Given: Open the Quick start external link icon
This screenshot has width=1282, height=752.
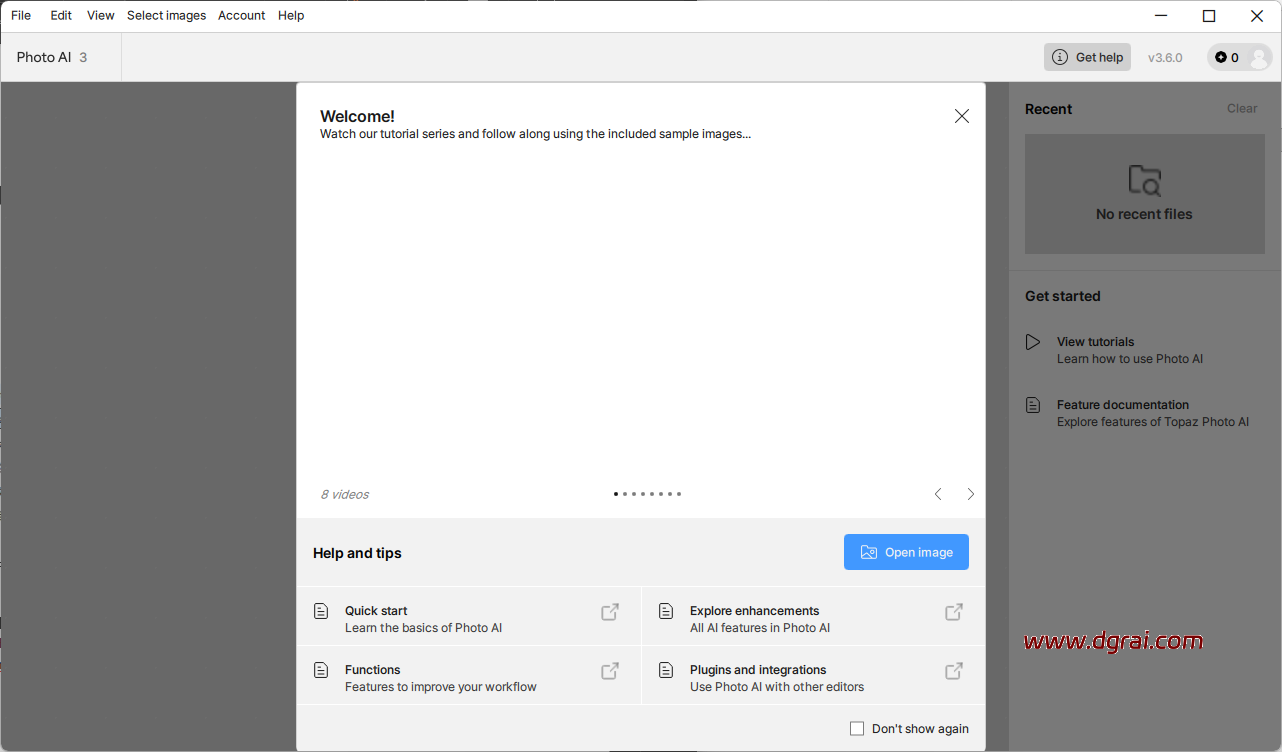Looking at the screenshot, I should (610, 612).
